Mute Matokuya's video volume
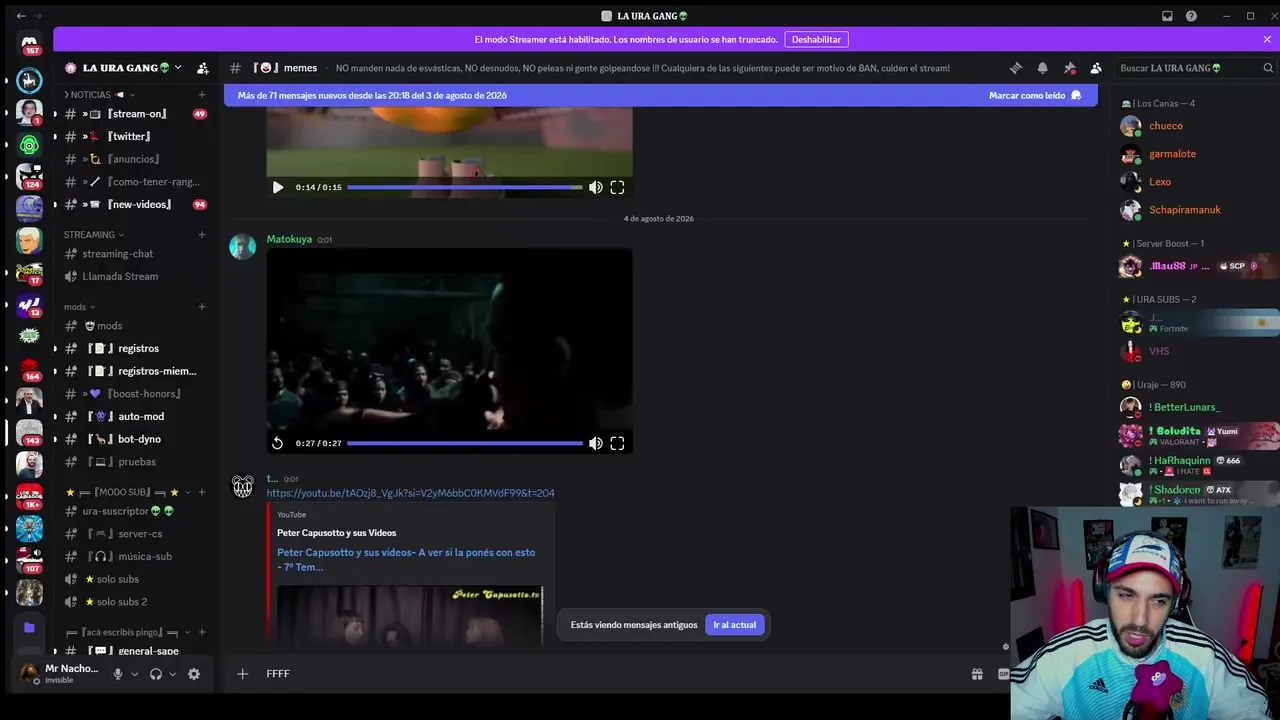 (x=596, y=443)
